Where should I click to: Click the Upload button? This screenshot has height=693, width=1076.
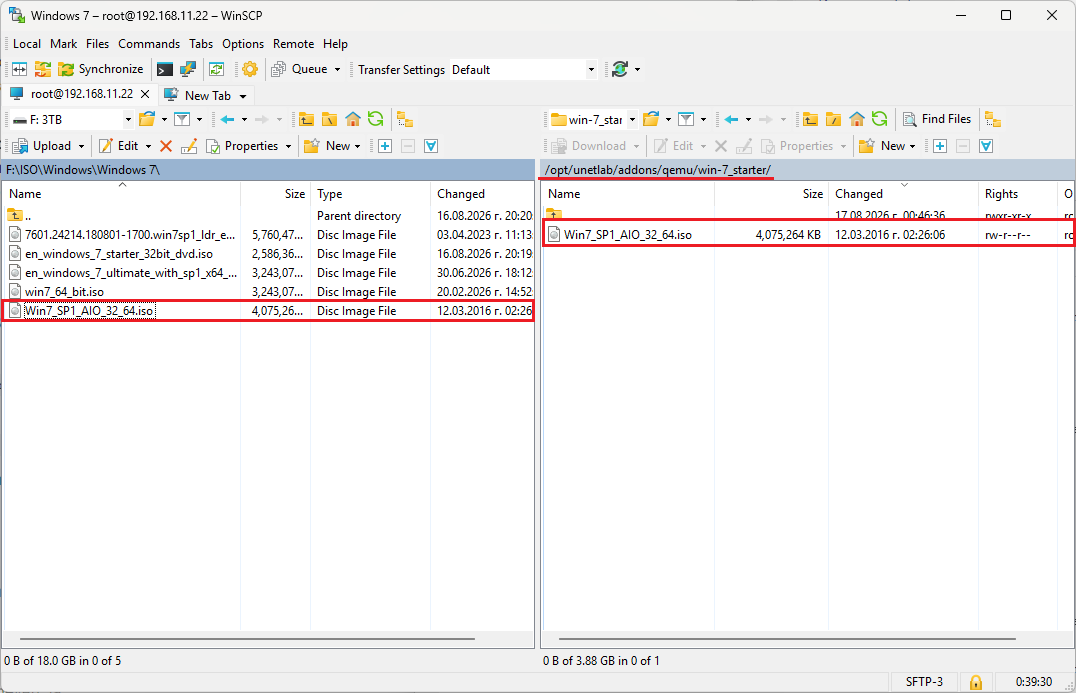click(43, 145)
